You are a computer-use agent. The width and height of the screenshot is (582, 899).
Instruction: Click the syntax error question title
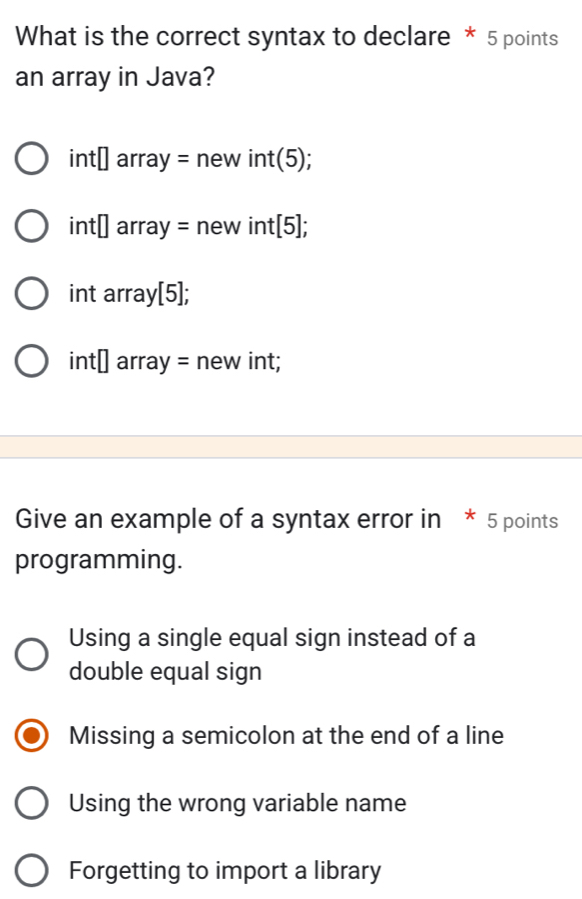coord(222,519)
